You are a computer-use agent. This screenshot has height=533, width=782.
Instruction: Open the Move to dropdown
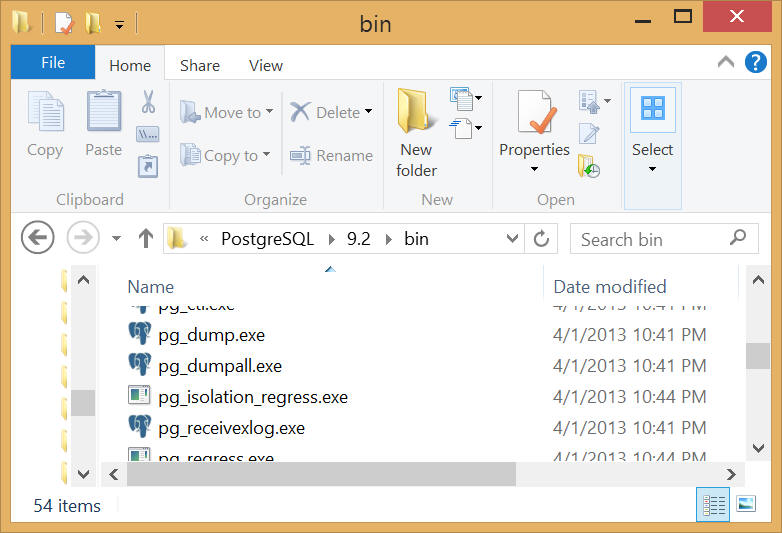(226, 112)
